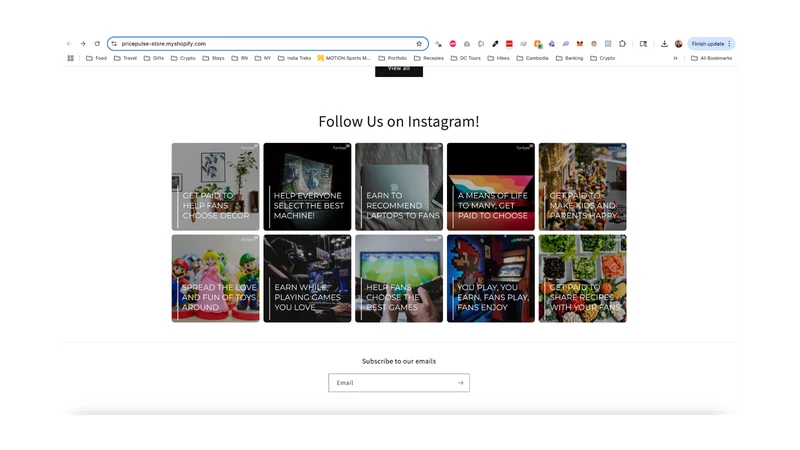Click the Finish update button
The height and width of the screenshot is (450, 800).
711,44
